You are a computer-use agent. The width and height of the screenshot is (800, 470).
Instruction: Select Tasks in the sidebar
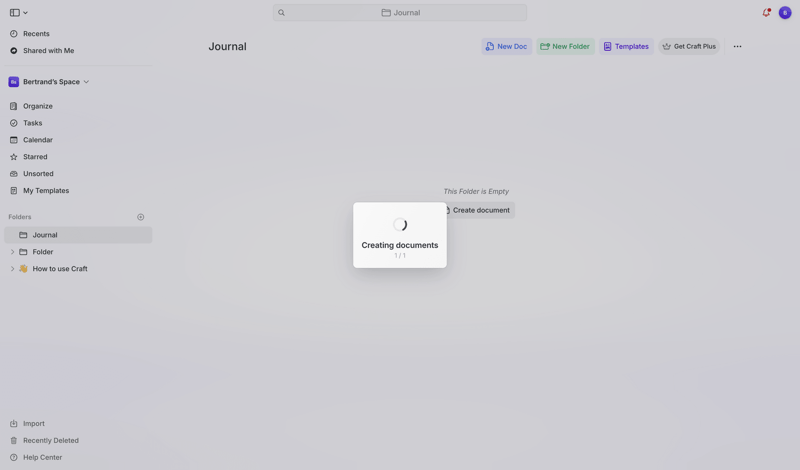pyautogui.click(x=32, y=123)
